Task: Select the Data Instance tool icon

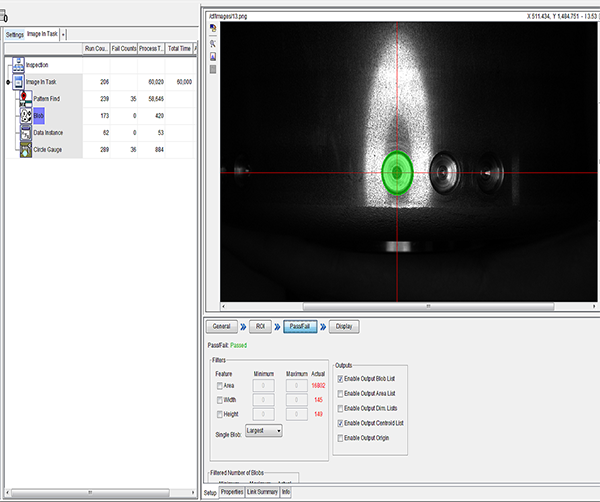Action: (26, 132)
